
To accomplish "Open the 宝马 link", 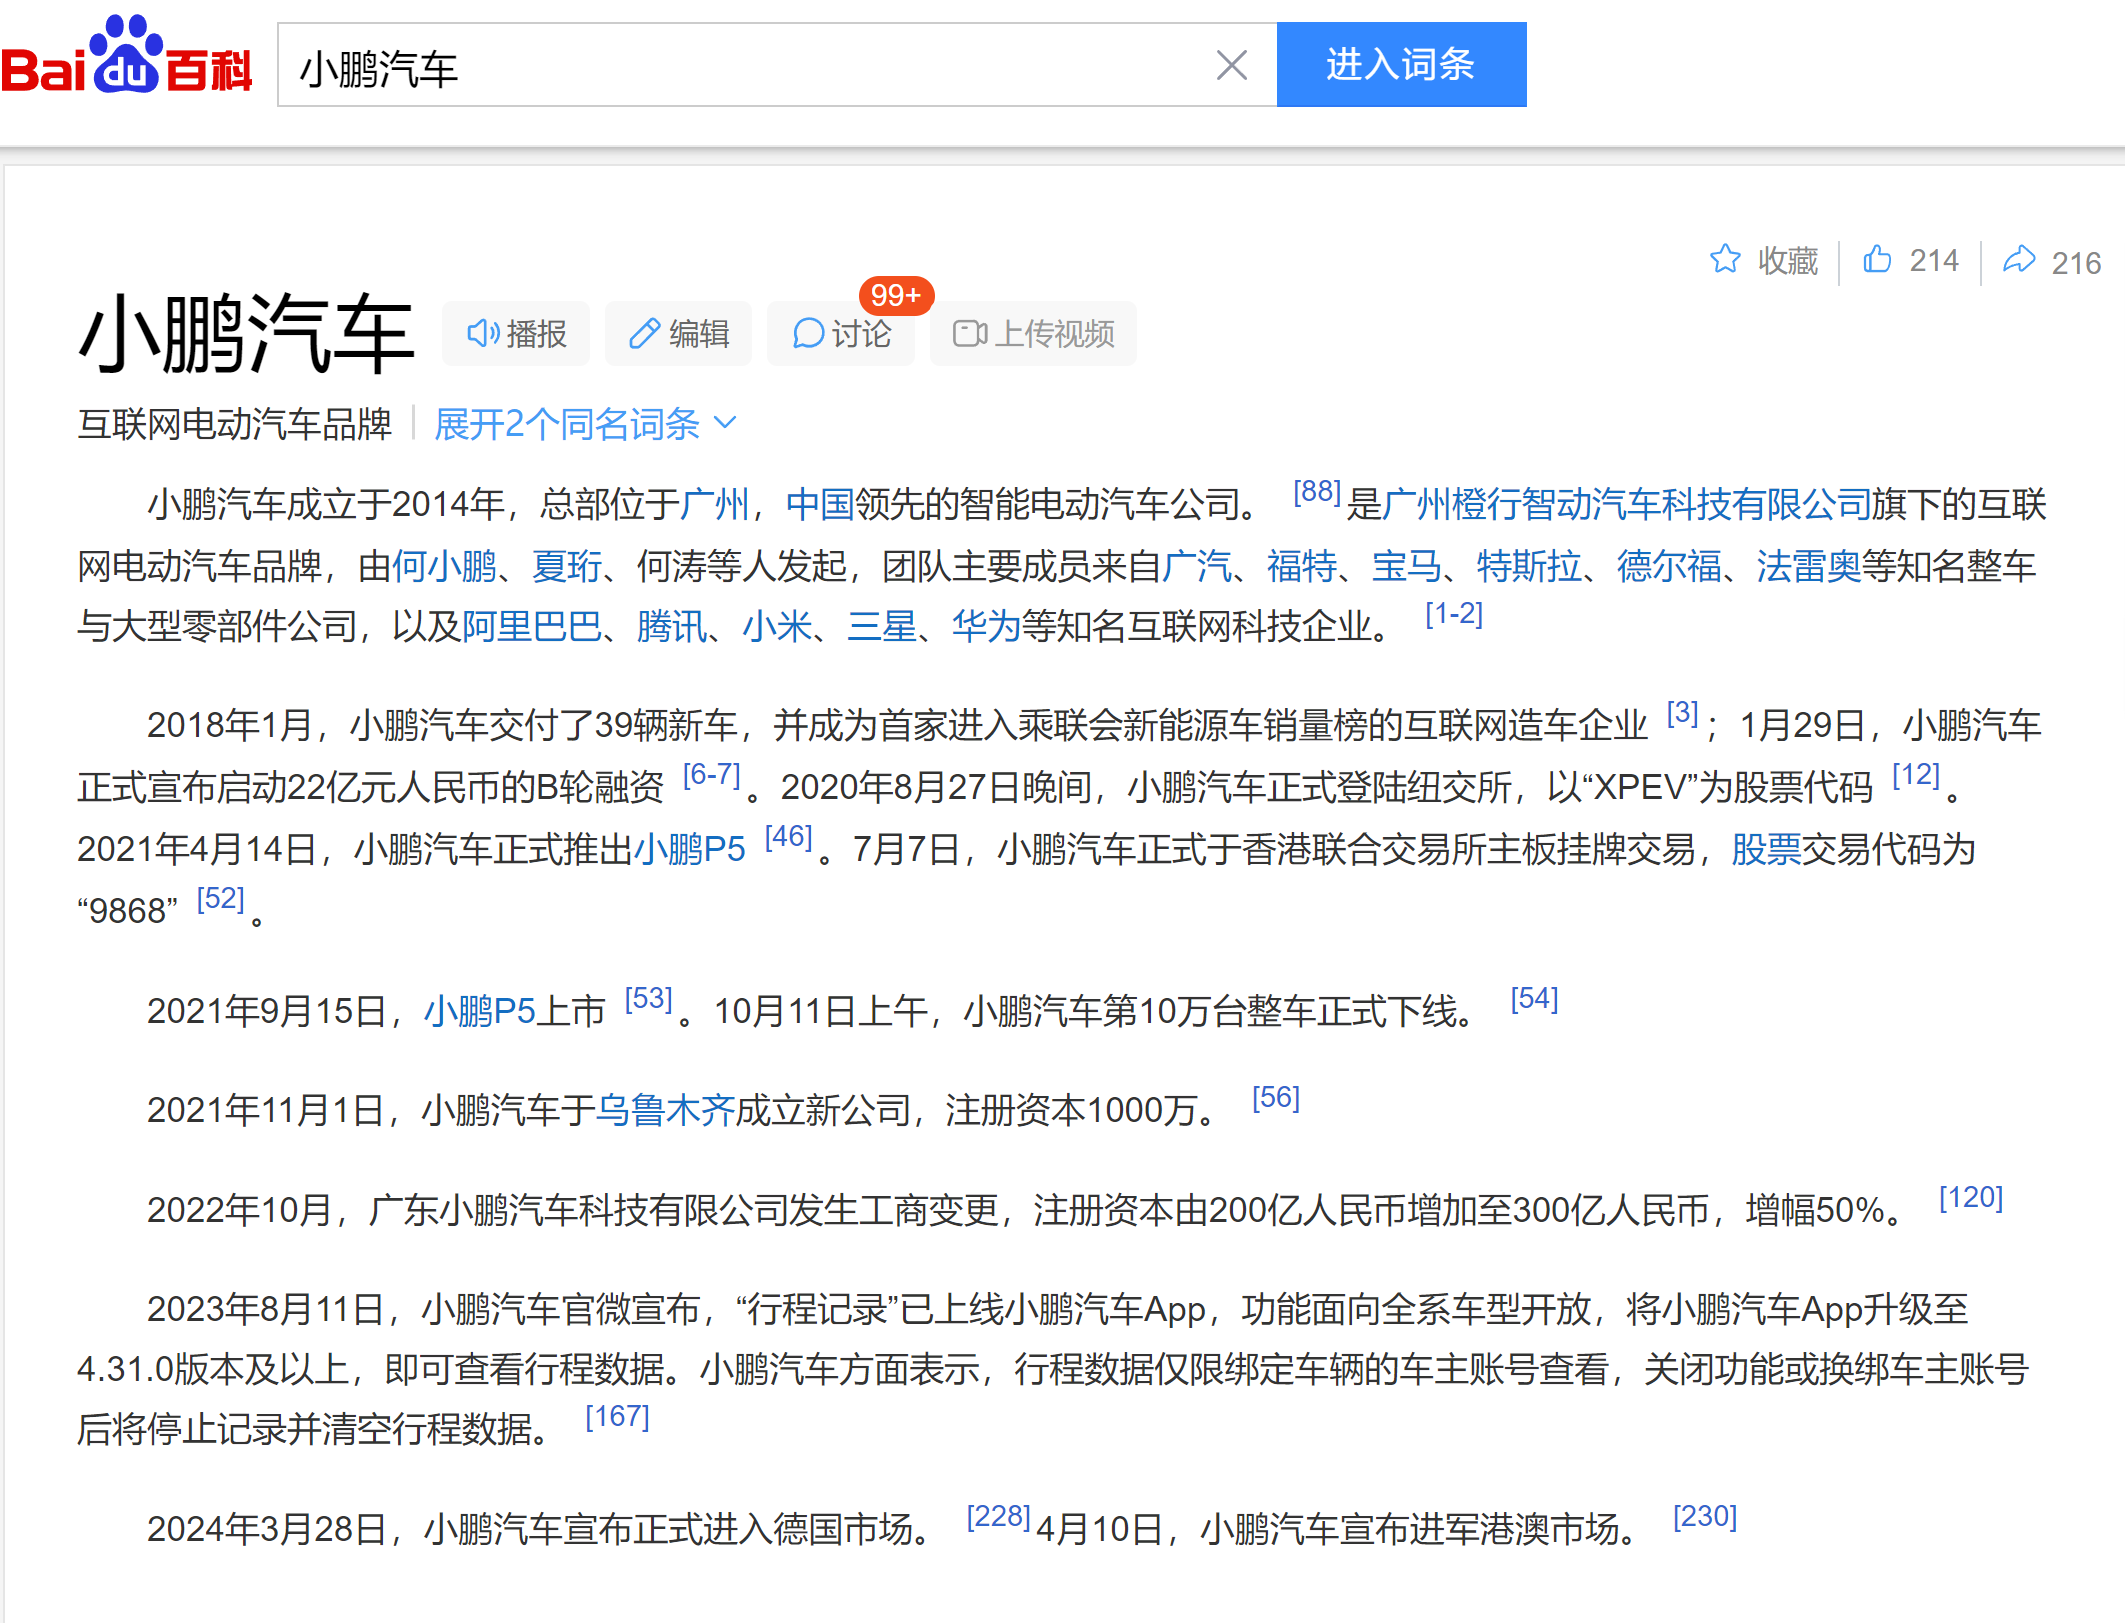I will [1407, 566].
